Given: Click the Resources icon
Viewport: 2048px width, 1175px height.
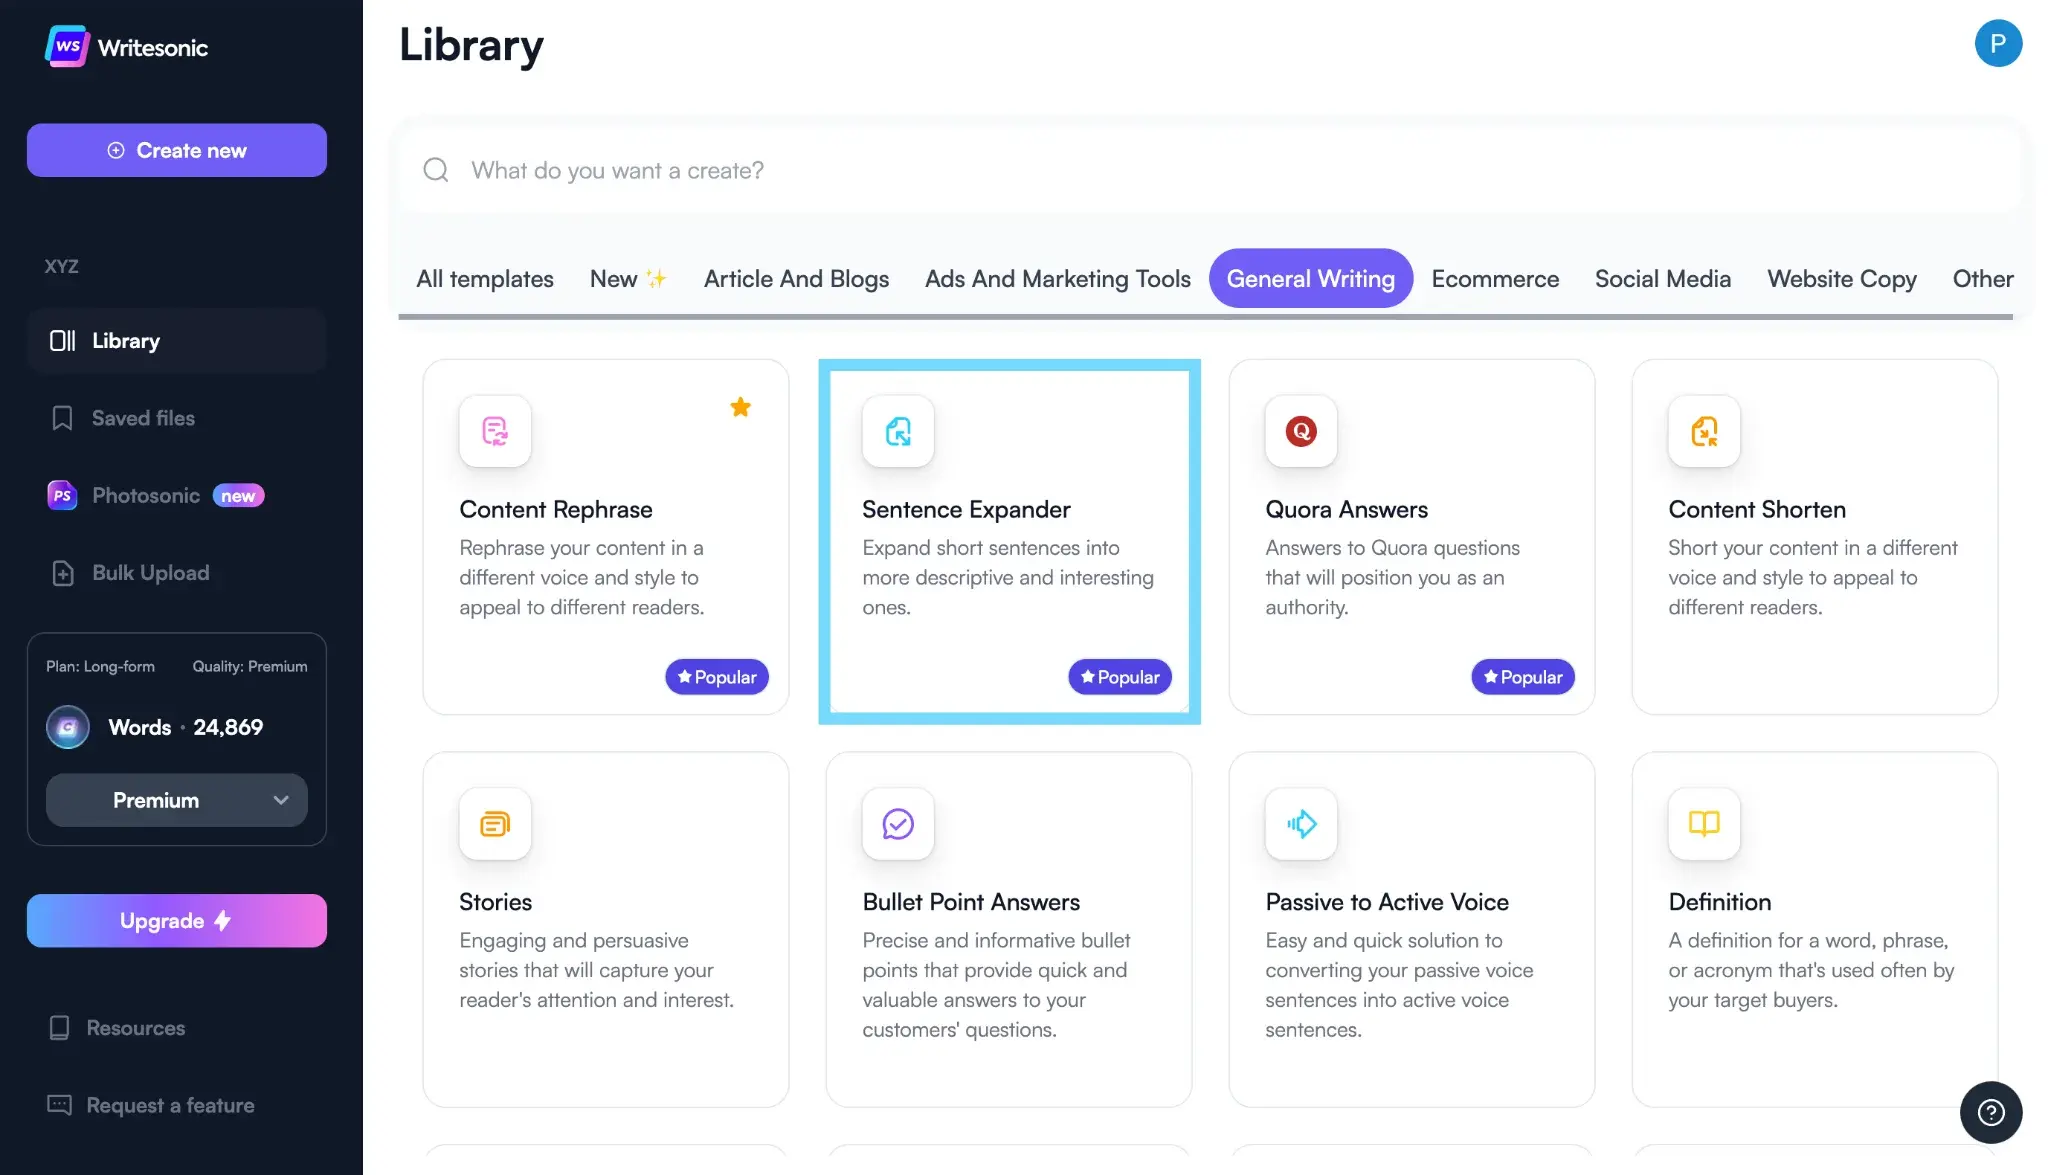Looking at the screenshot, I should pyautogui.click(x=61, y=1027).
